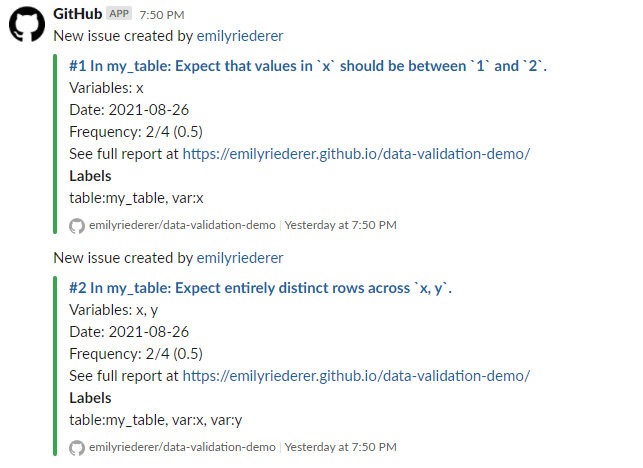The image size is (643, 468).
Task: Open issue #1 about values in x
Action: (x=308, y=66)
